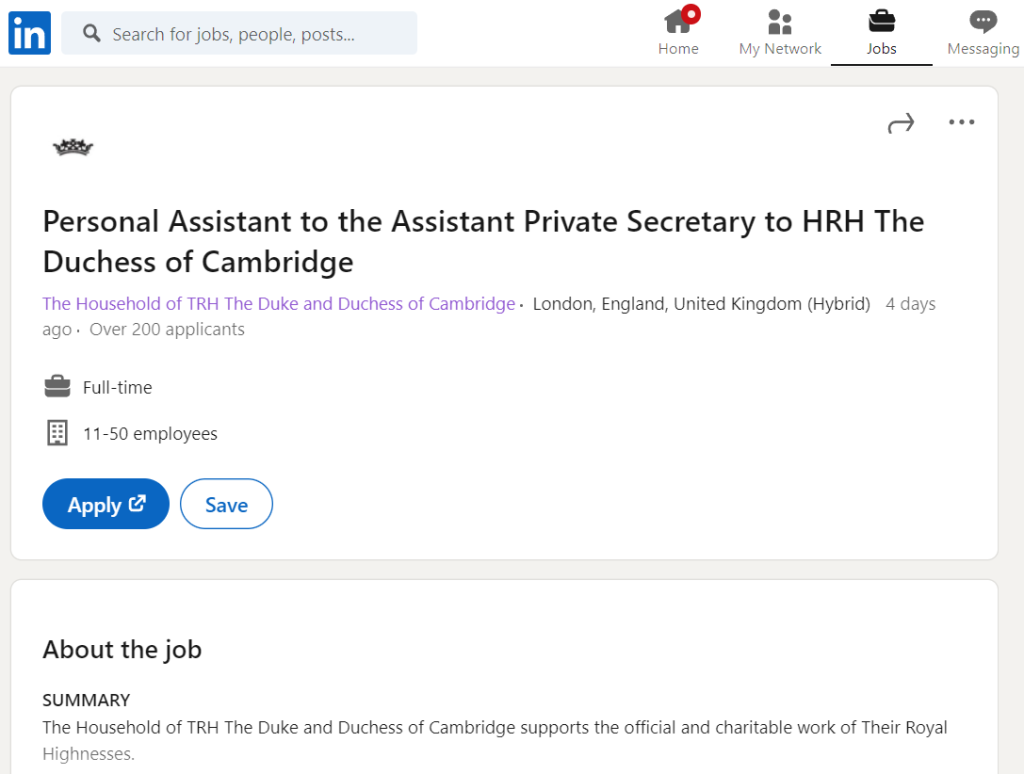
Task: Click the 11-50 employees building icon
Action: tap(57, 432)
